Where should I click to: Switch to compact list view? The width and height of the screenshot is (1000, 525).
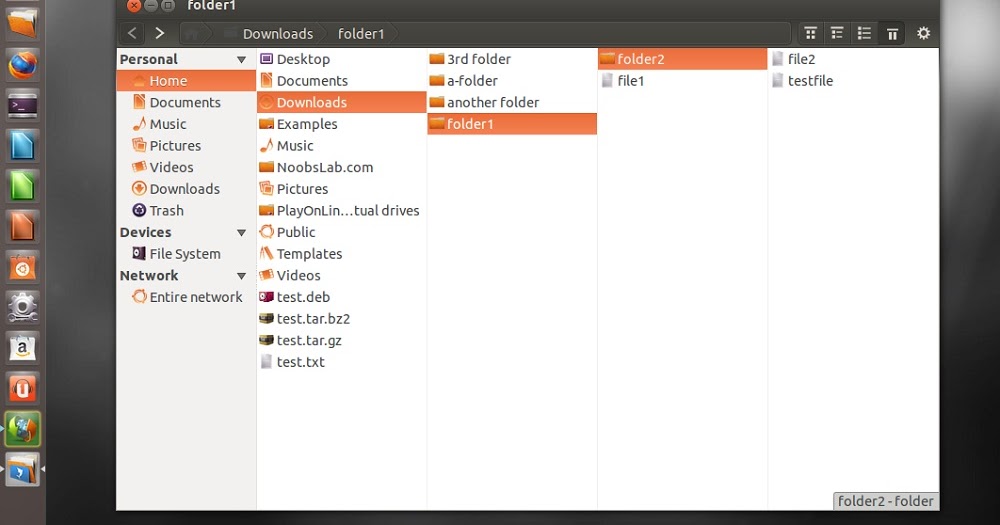click(864, 33)
